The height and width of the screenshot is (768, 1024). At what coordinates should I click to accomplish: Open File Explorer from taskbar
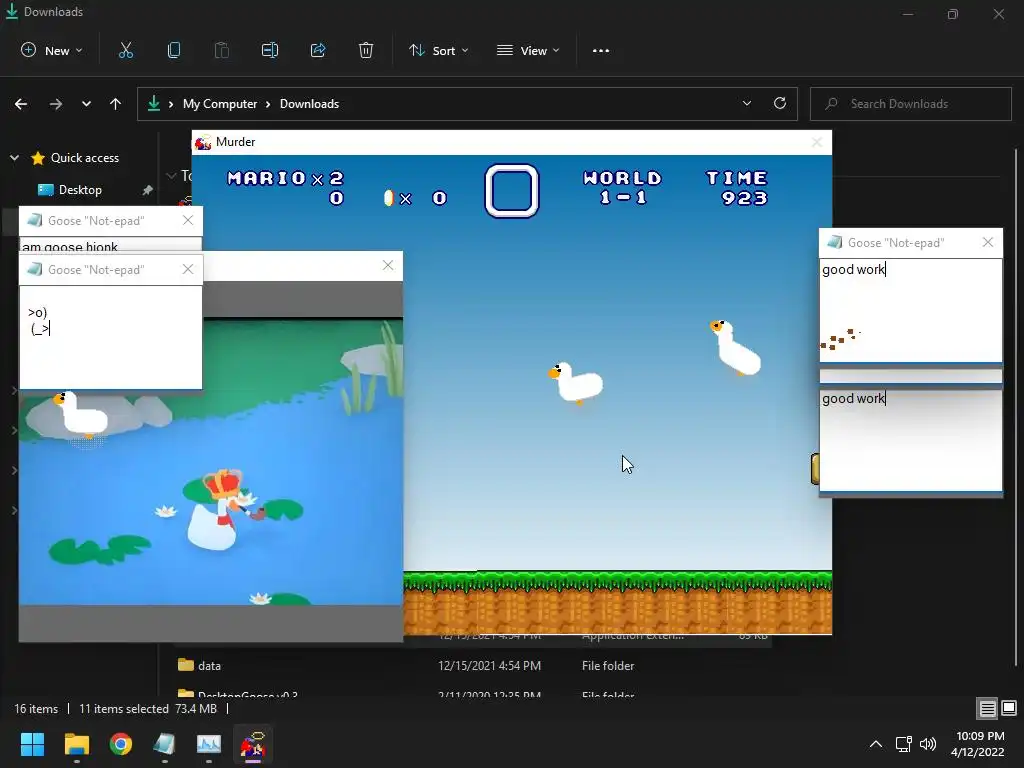pyautogui.click(x=76, y=744)
